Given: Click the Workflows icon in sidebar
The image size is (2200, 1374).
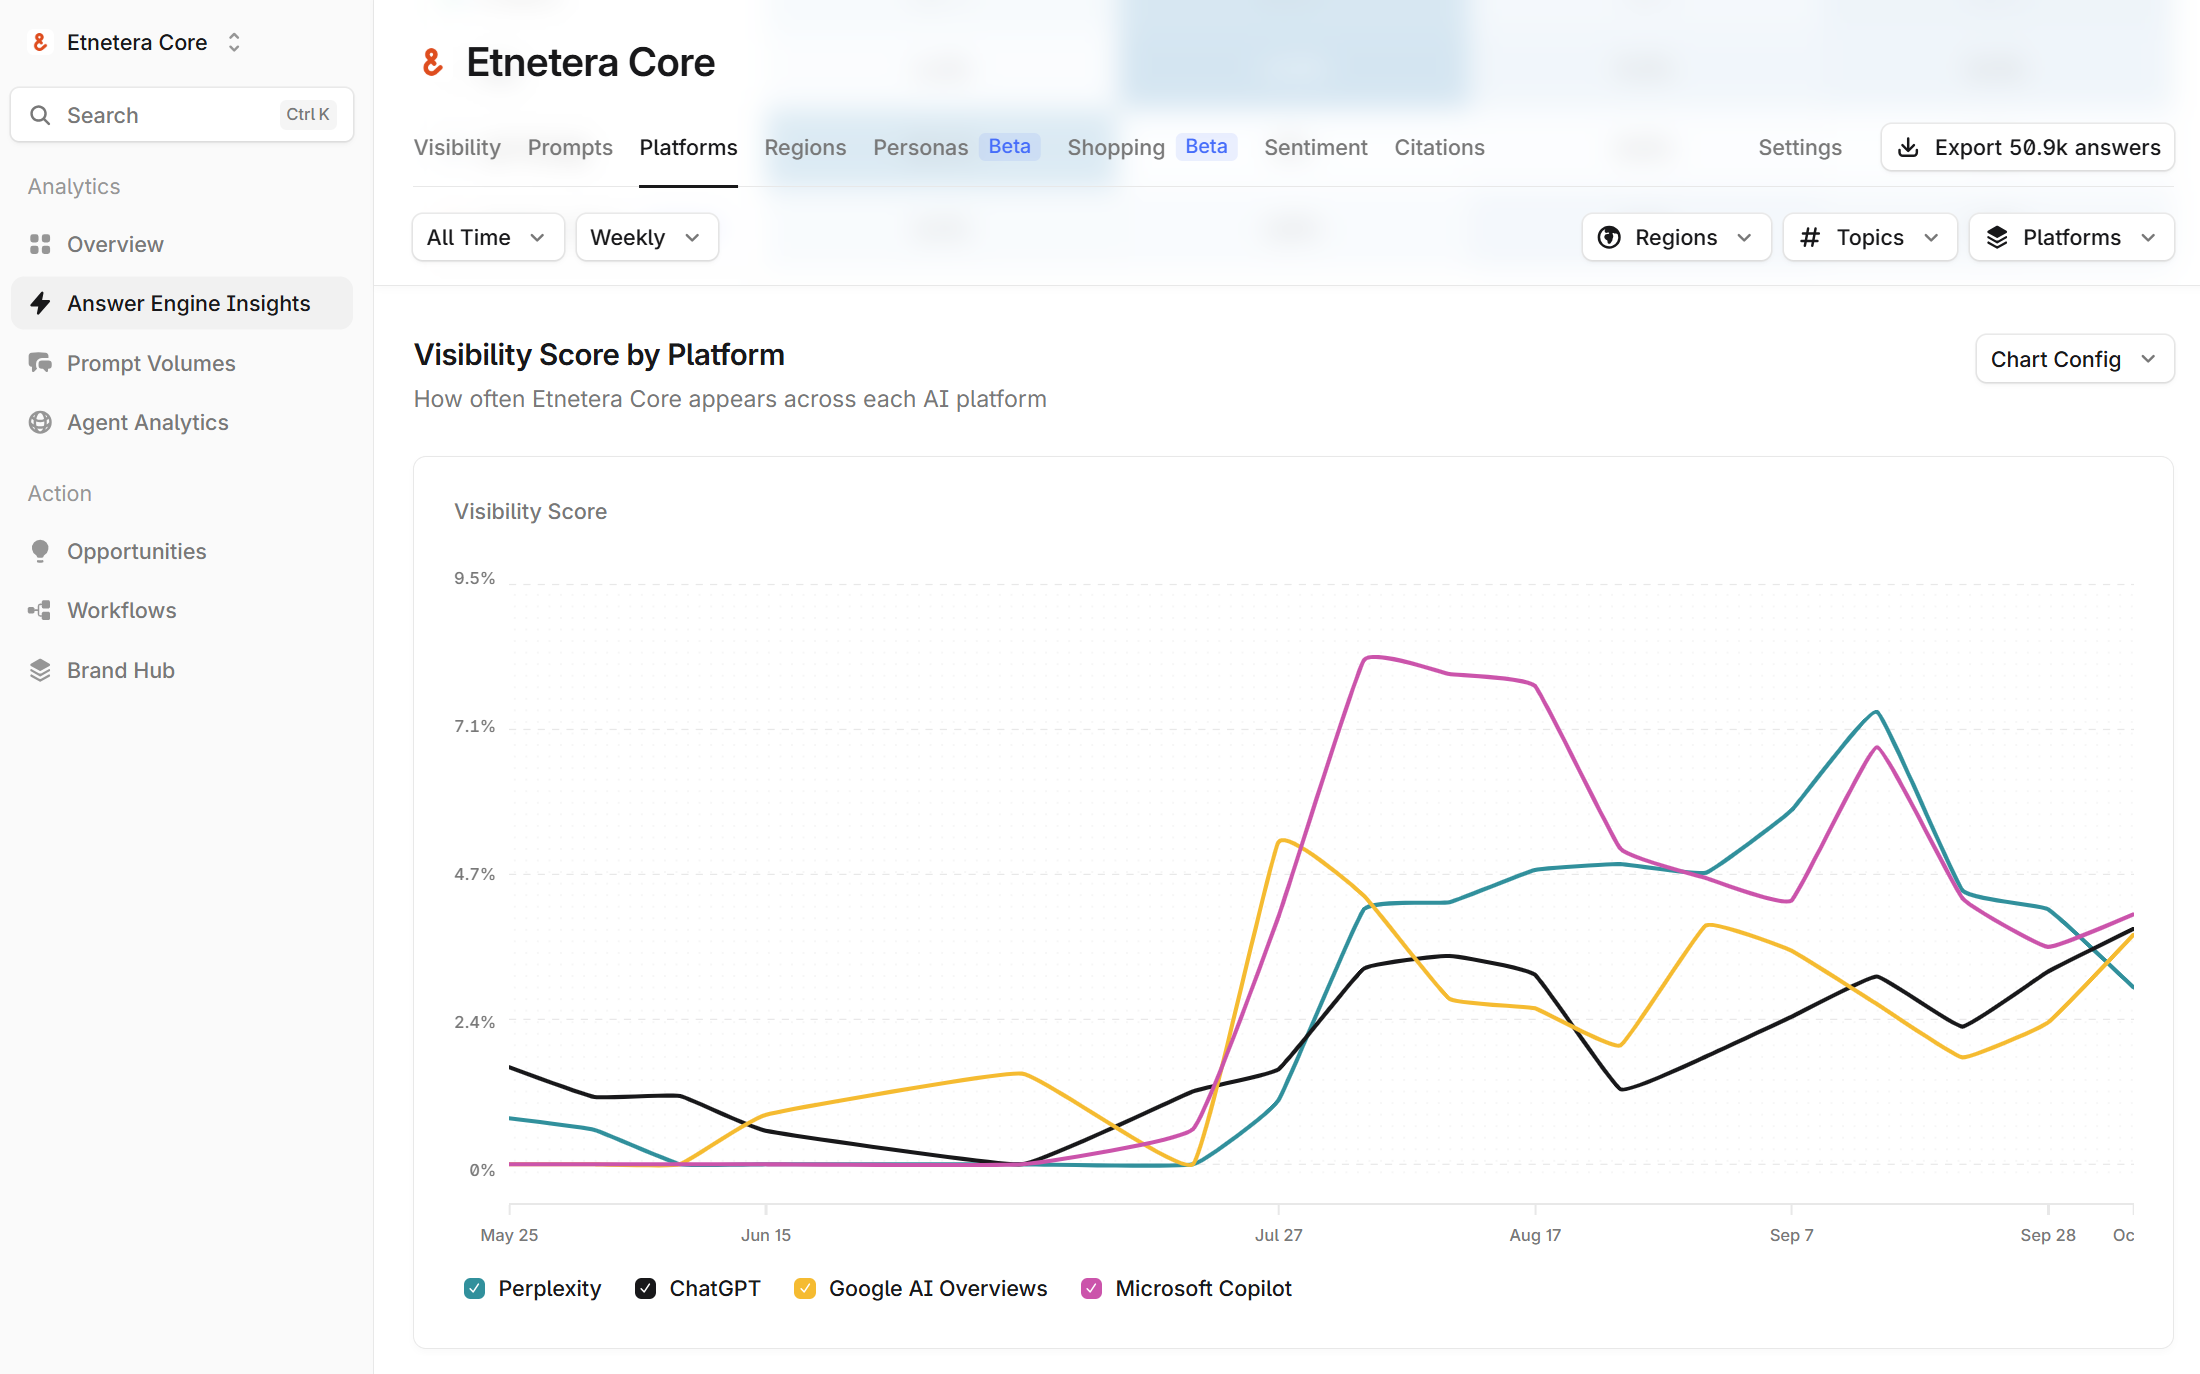Looking at the screenshot, I should tap(40, 610).
